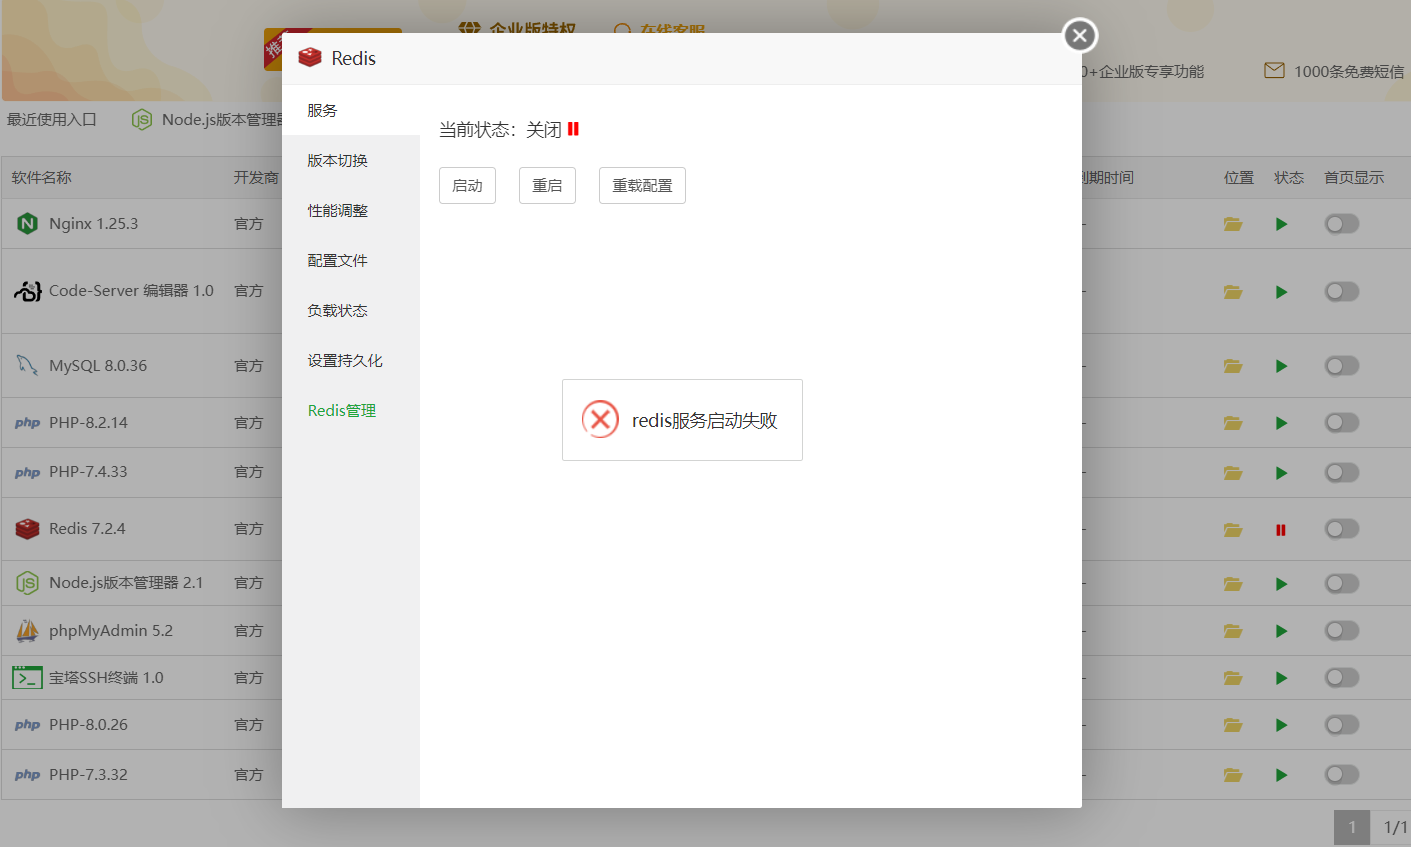Toggle homepage display for Code-Server 编辑器

1342,291
